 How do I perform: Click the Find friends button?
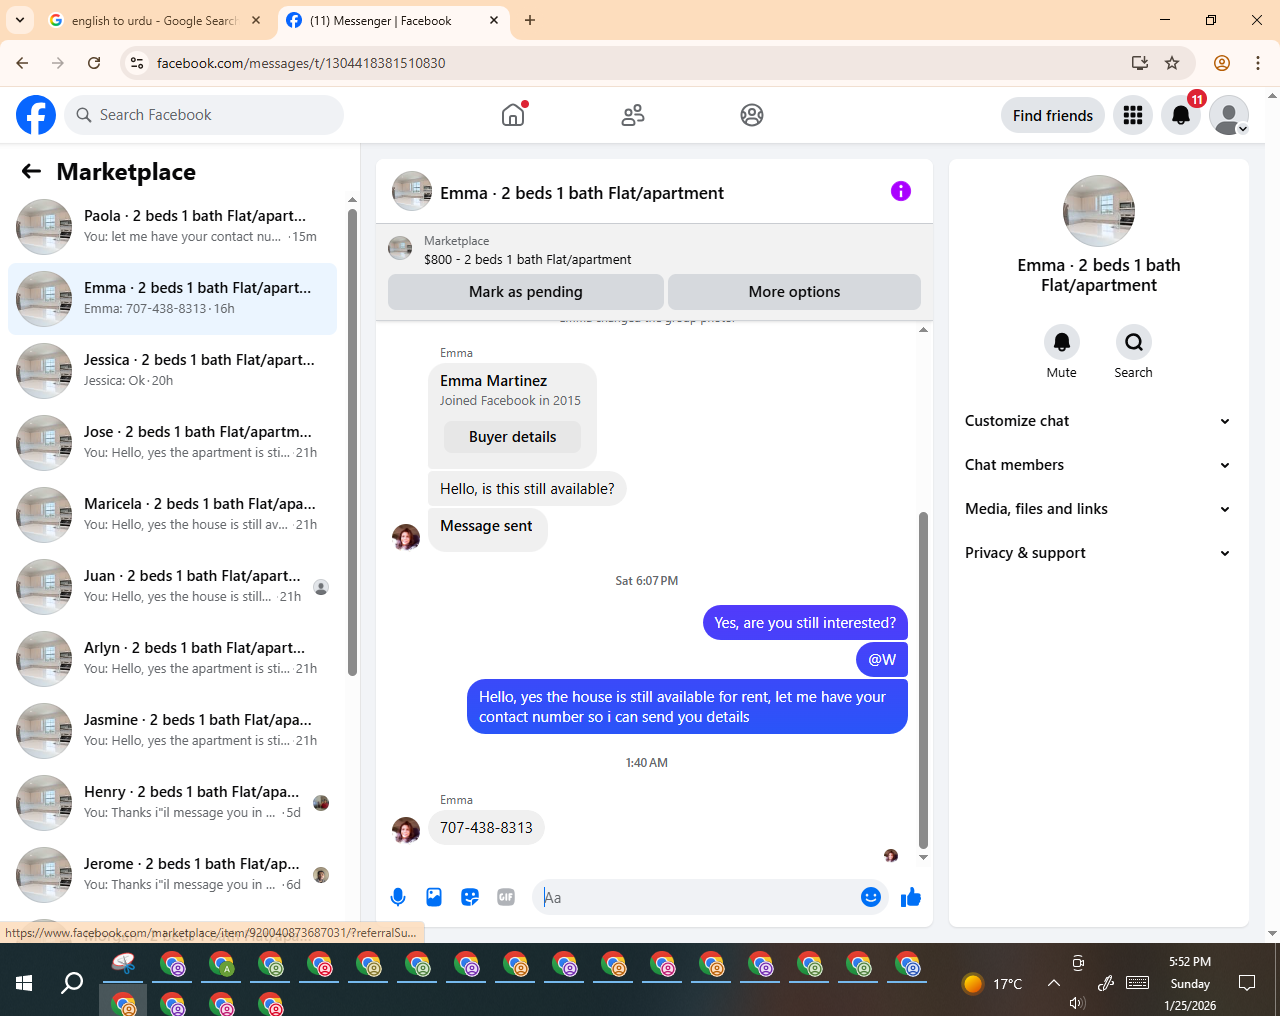click(x=1053, y=115)
